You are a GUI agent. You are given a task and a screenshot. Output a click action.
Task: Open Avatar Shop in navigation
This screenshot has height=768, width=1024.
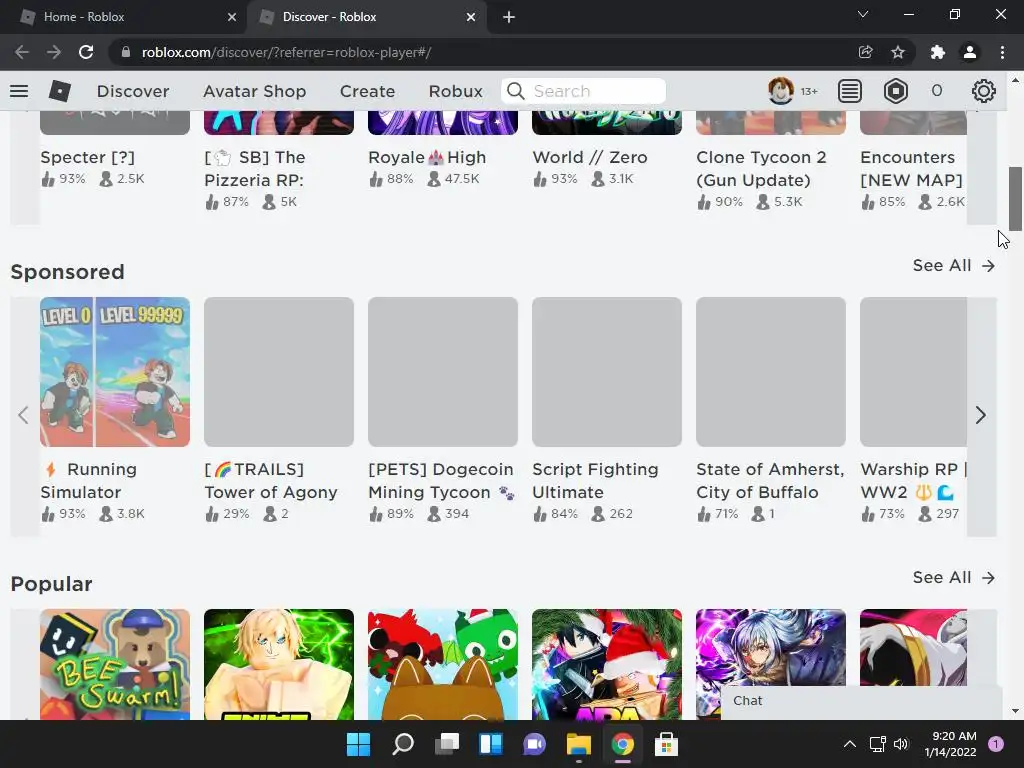point(255,91)
